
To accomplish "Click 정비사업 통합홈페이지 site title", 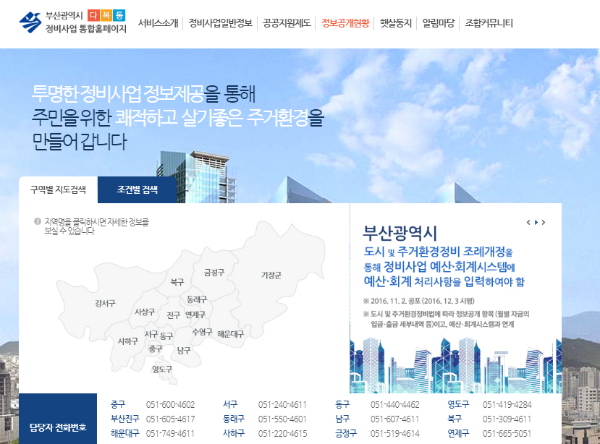I will (86, 28).
